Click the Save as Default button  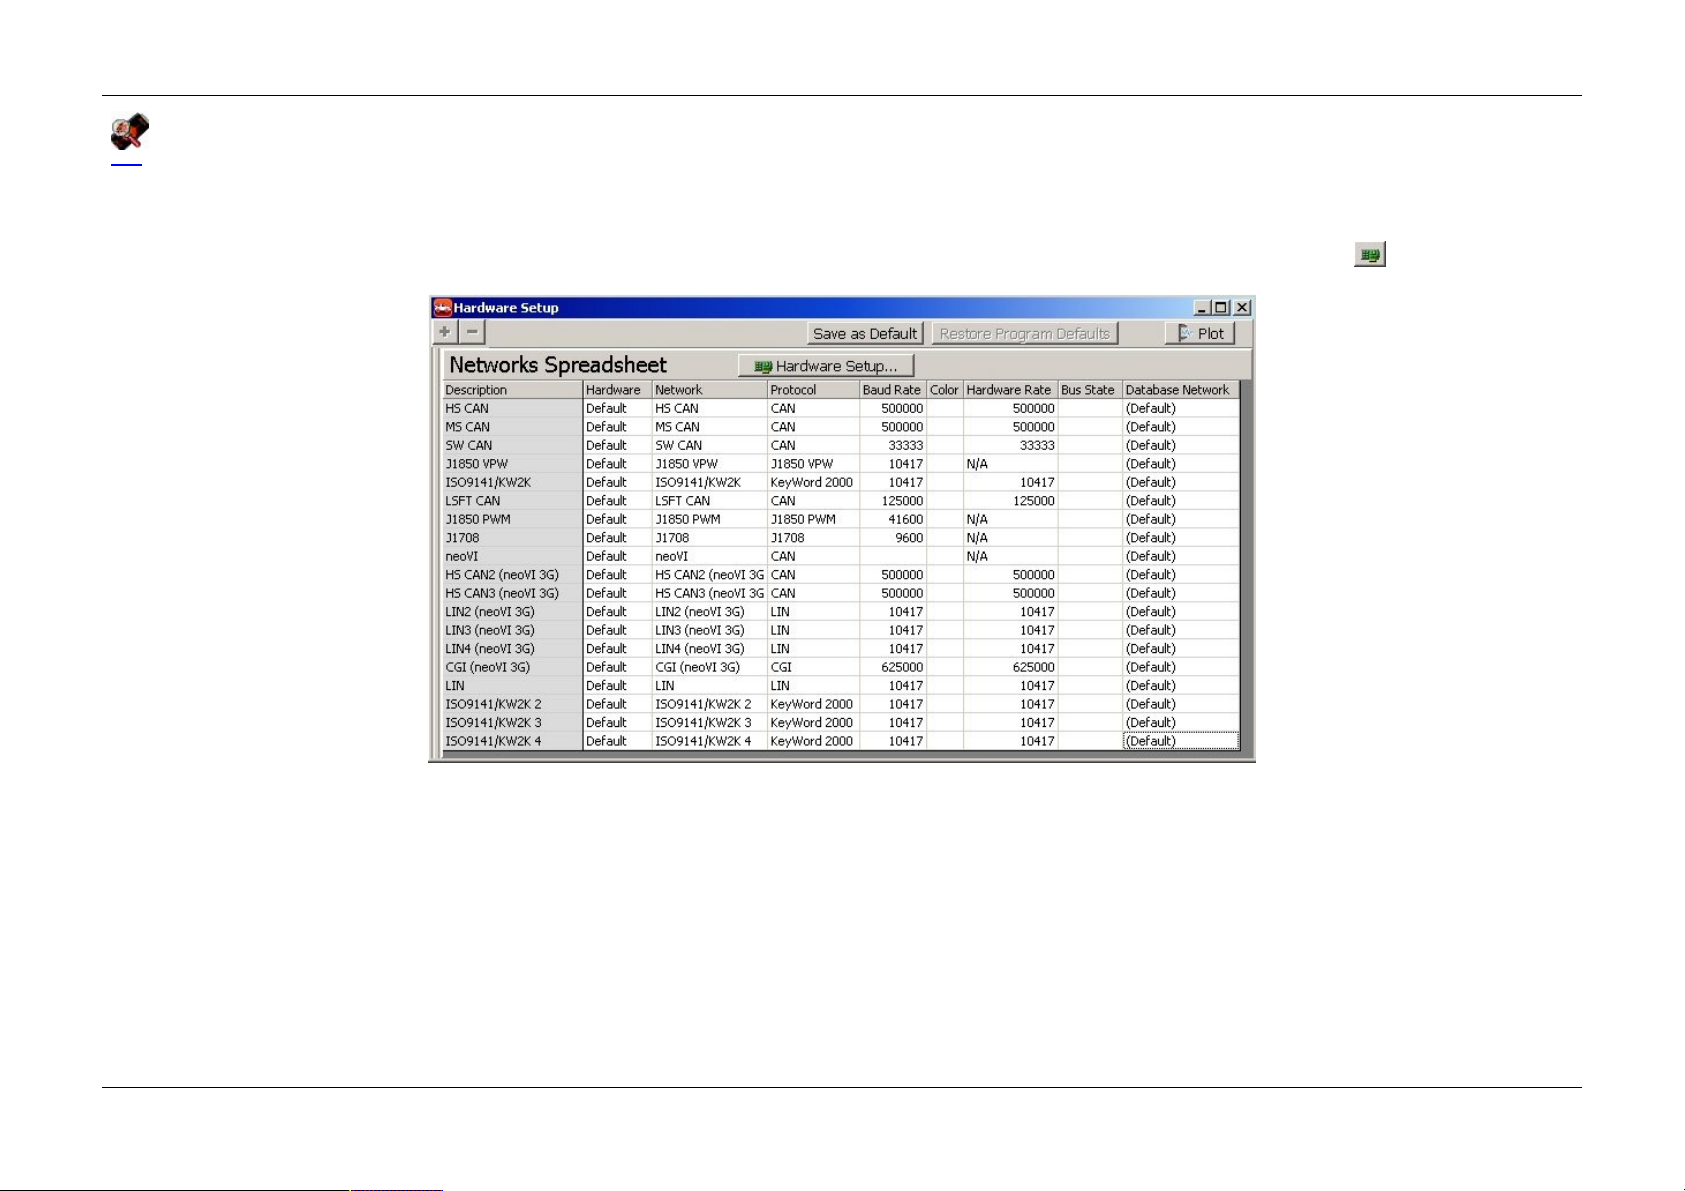(865, 334)
